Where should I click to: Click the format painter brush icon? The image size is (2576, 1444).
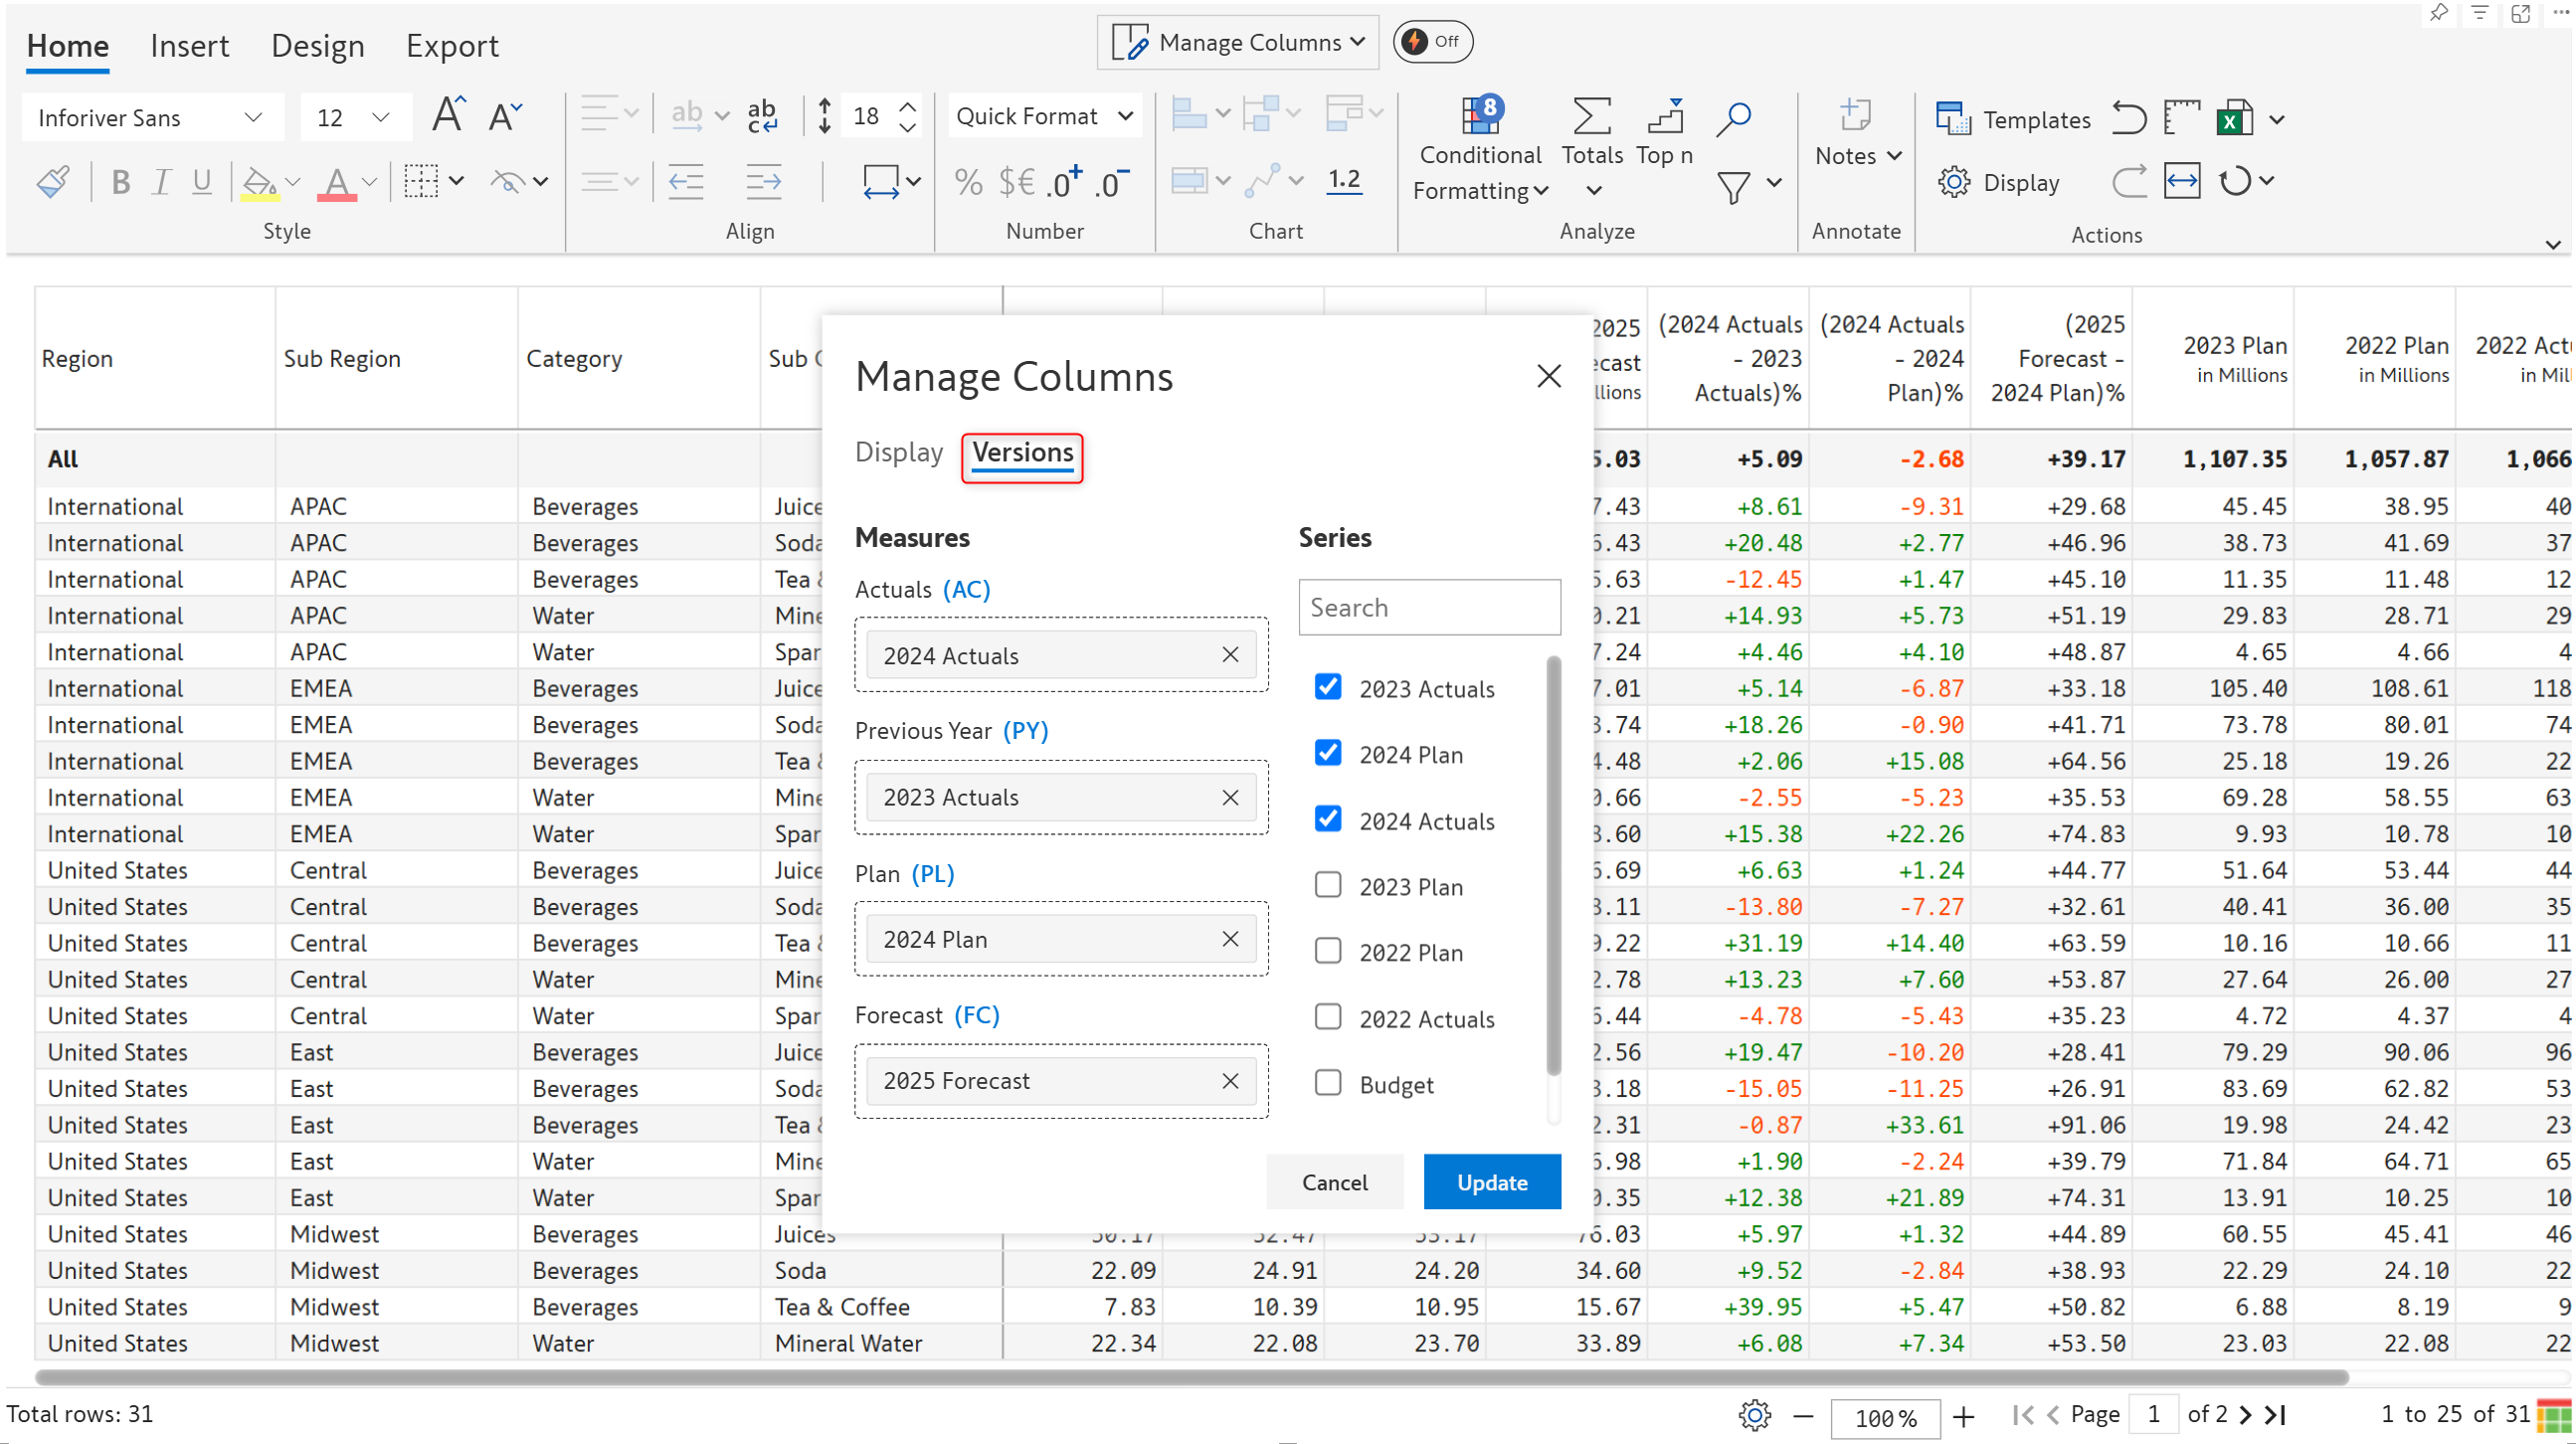tap(53, 182)
